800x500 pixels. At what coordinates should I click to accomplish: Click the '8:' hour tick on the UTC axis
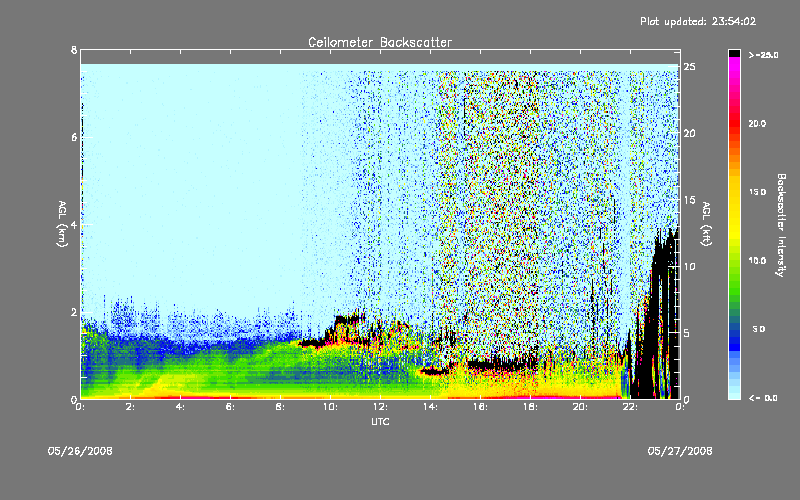281,407
